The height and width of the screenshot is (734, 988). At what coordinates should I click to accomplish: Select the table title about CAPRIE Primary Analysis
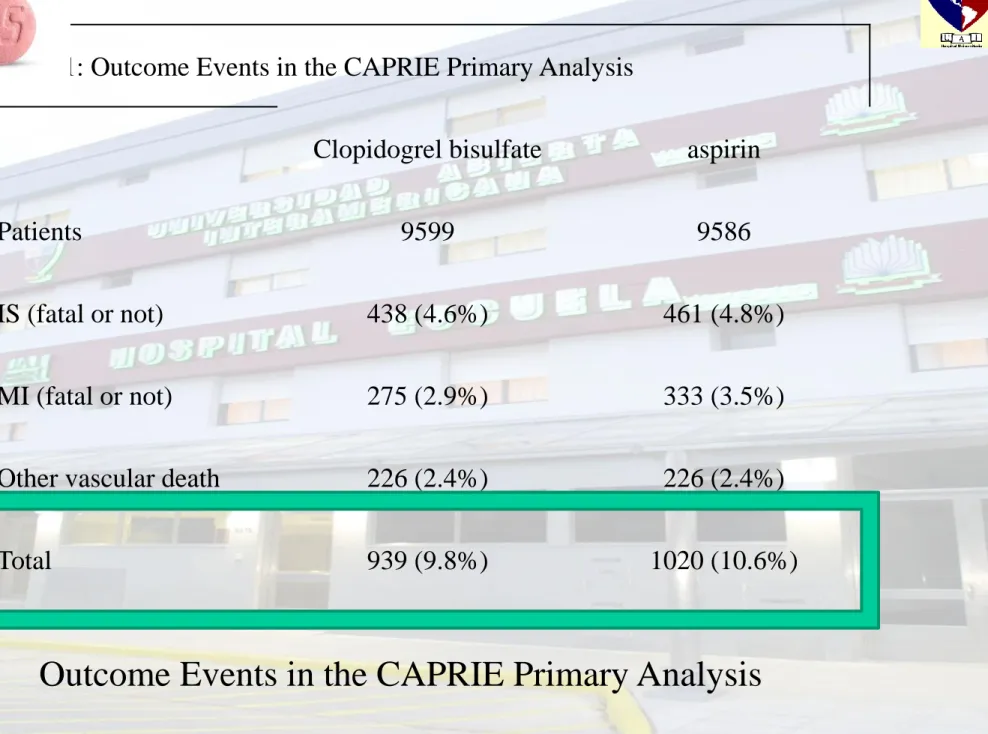click(351, 67)
